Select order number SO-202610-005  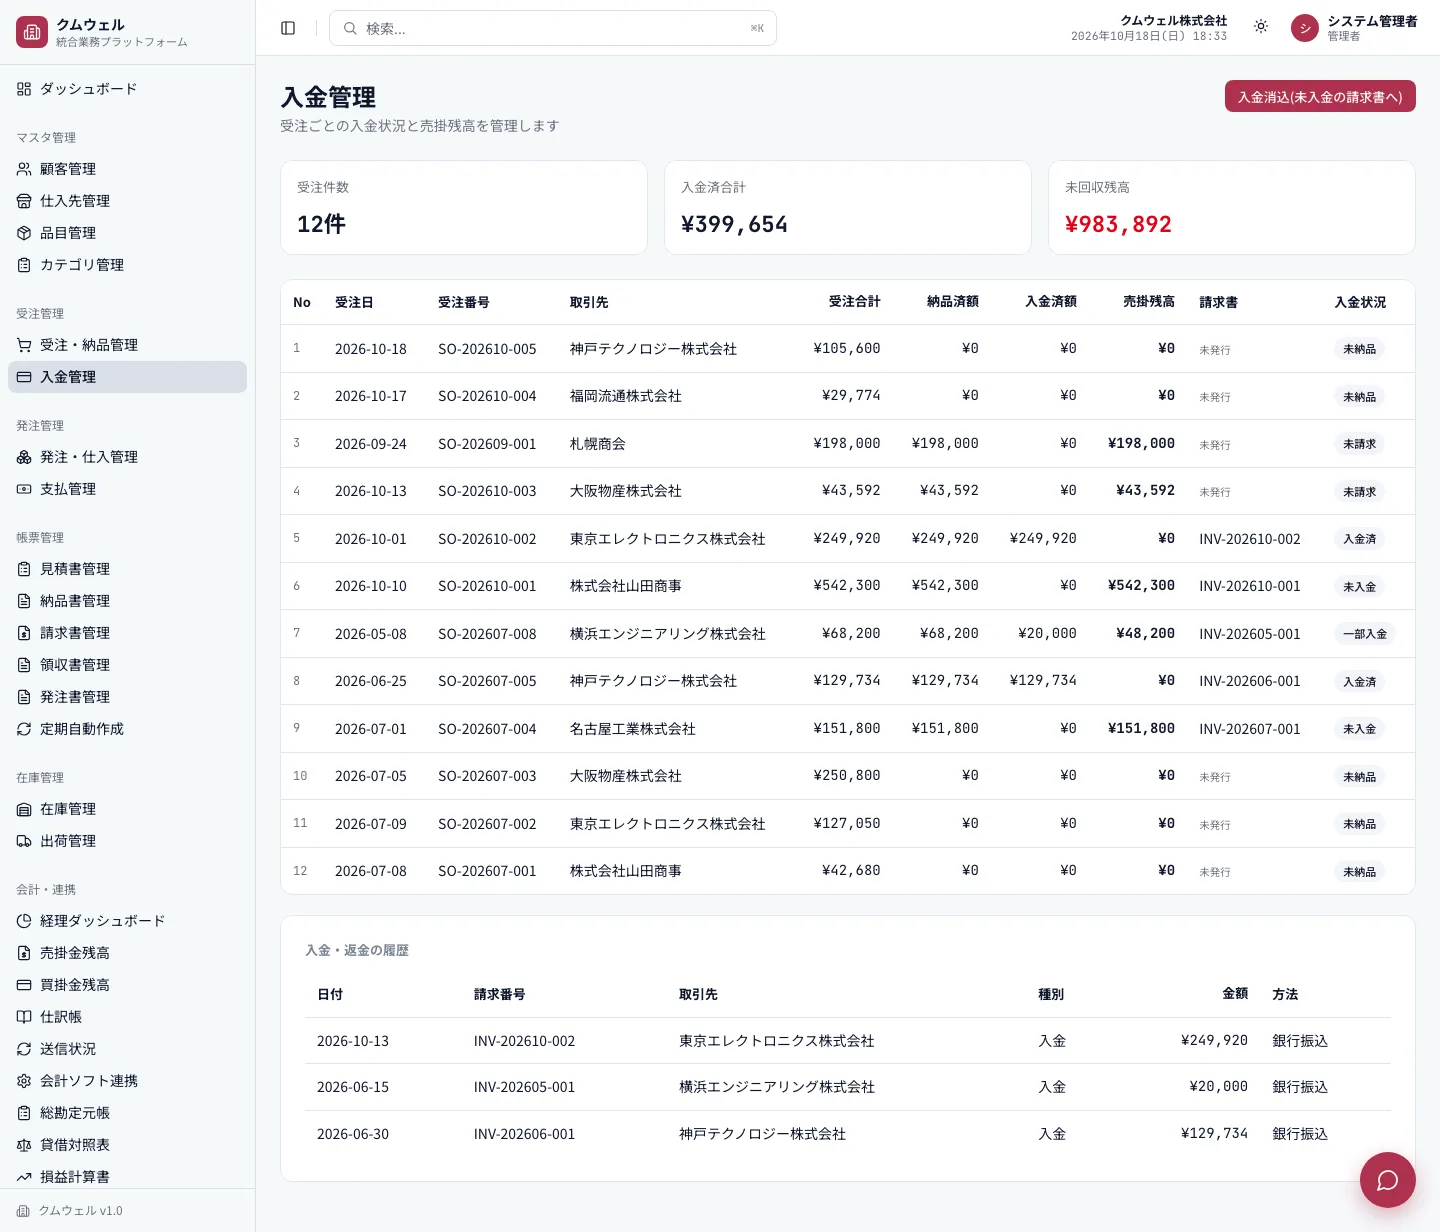point(487,349)
